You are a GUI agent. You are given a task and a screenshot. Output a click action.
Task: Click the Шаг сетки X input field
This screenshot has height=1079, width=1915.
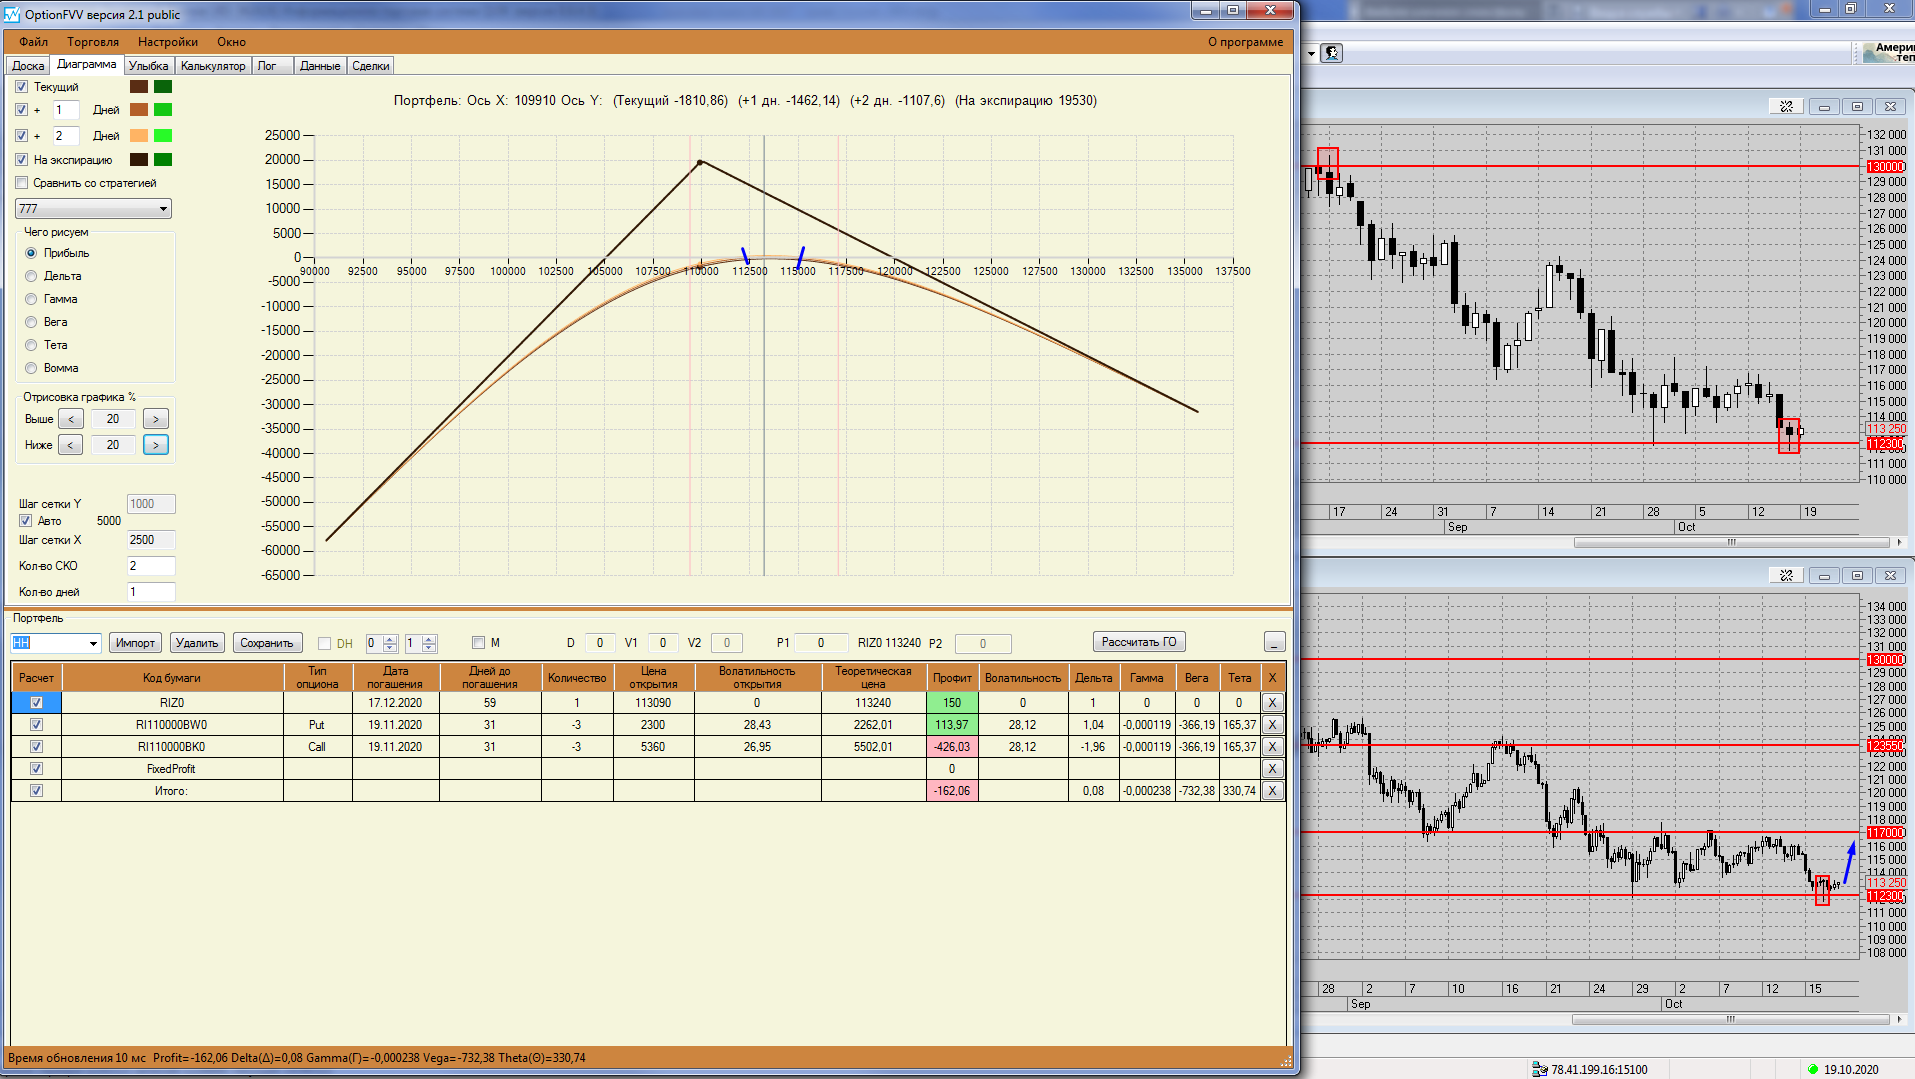(151, 540)
